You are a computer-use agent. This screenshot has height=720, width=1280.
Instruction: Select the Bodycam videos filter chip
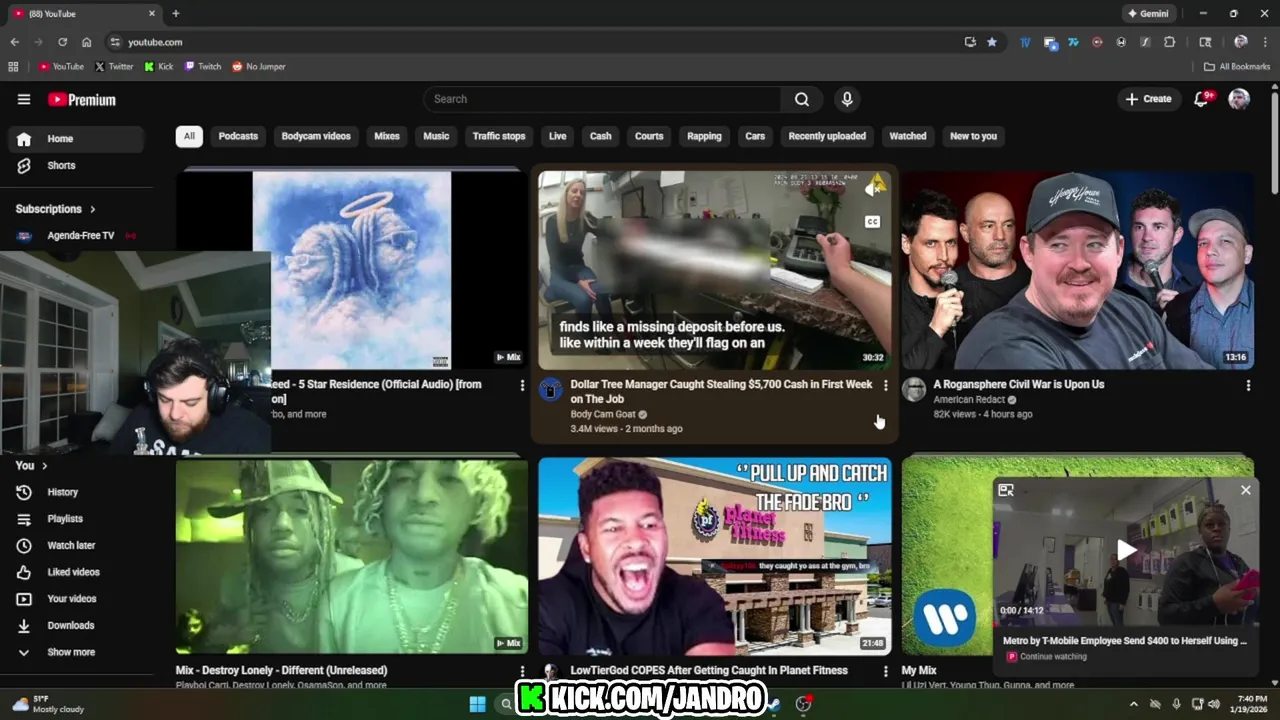pos(316,136)
